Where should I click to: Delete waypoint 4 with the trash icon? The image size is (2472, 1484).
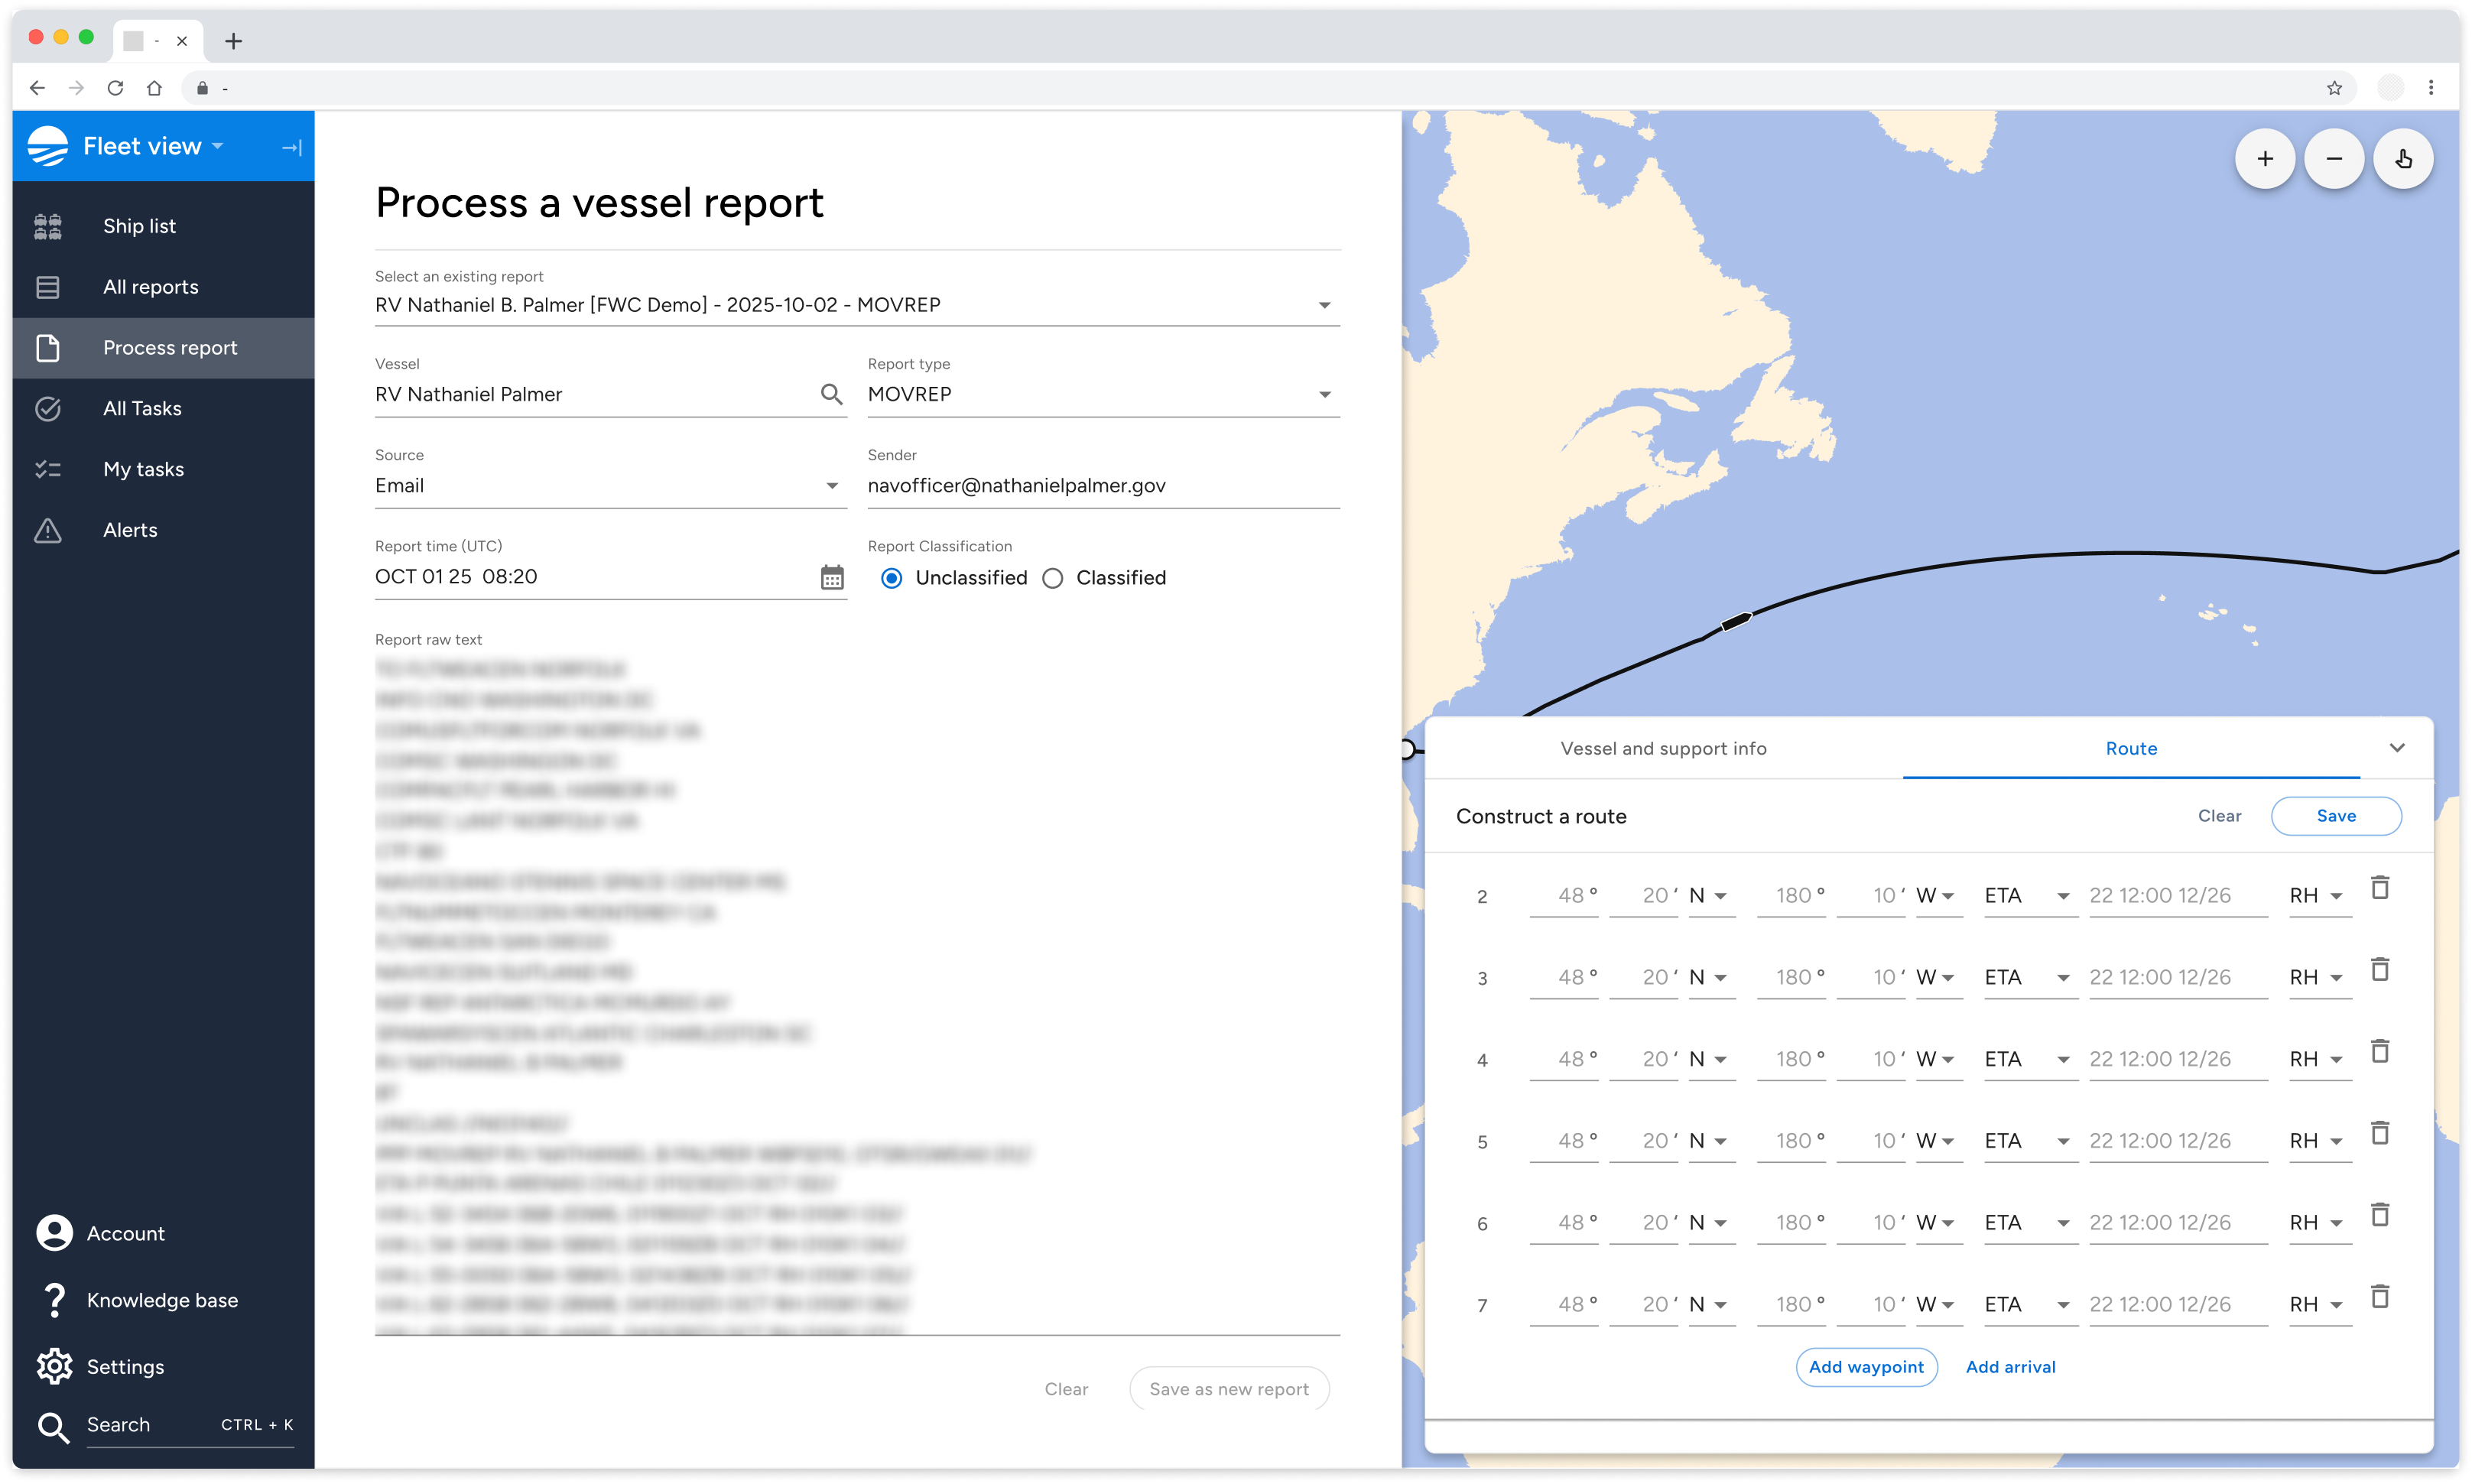(2381, 1051)
